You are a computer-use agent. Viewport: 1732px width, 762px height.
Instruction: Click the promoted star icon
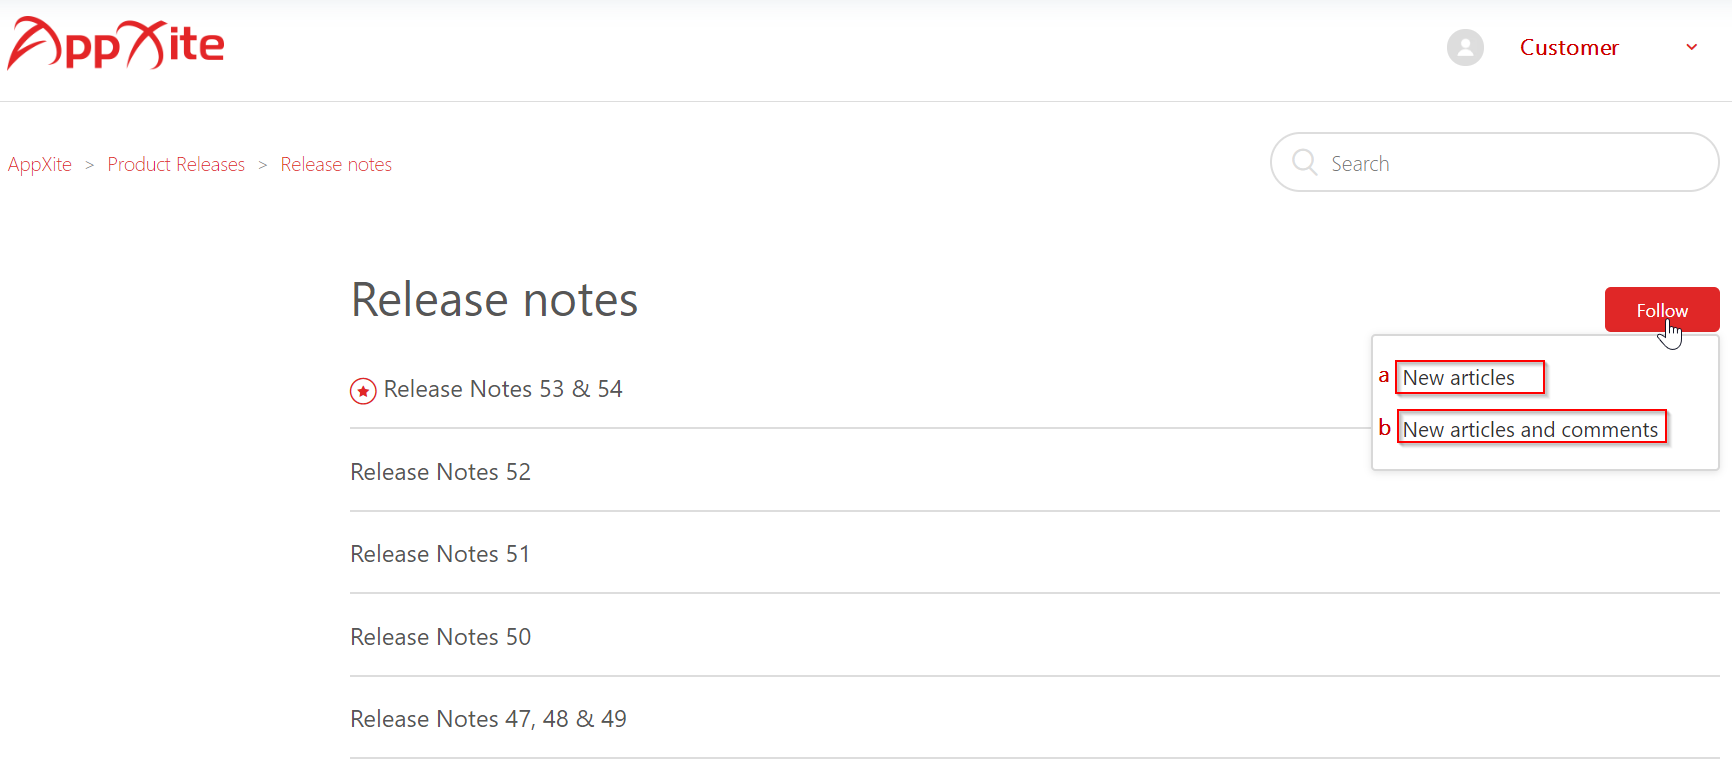(363, 391)
